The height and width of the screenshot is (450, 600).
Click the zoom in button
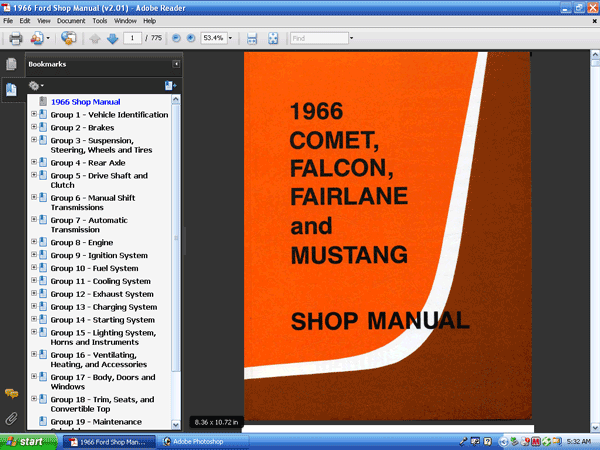[191, 38]
